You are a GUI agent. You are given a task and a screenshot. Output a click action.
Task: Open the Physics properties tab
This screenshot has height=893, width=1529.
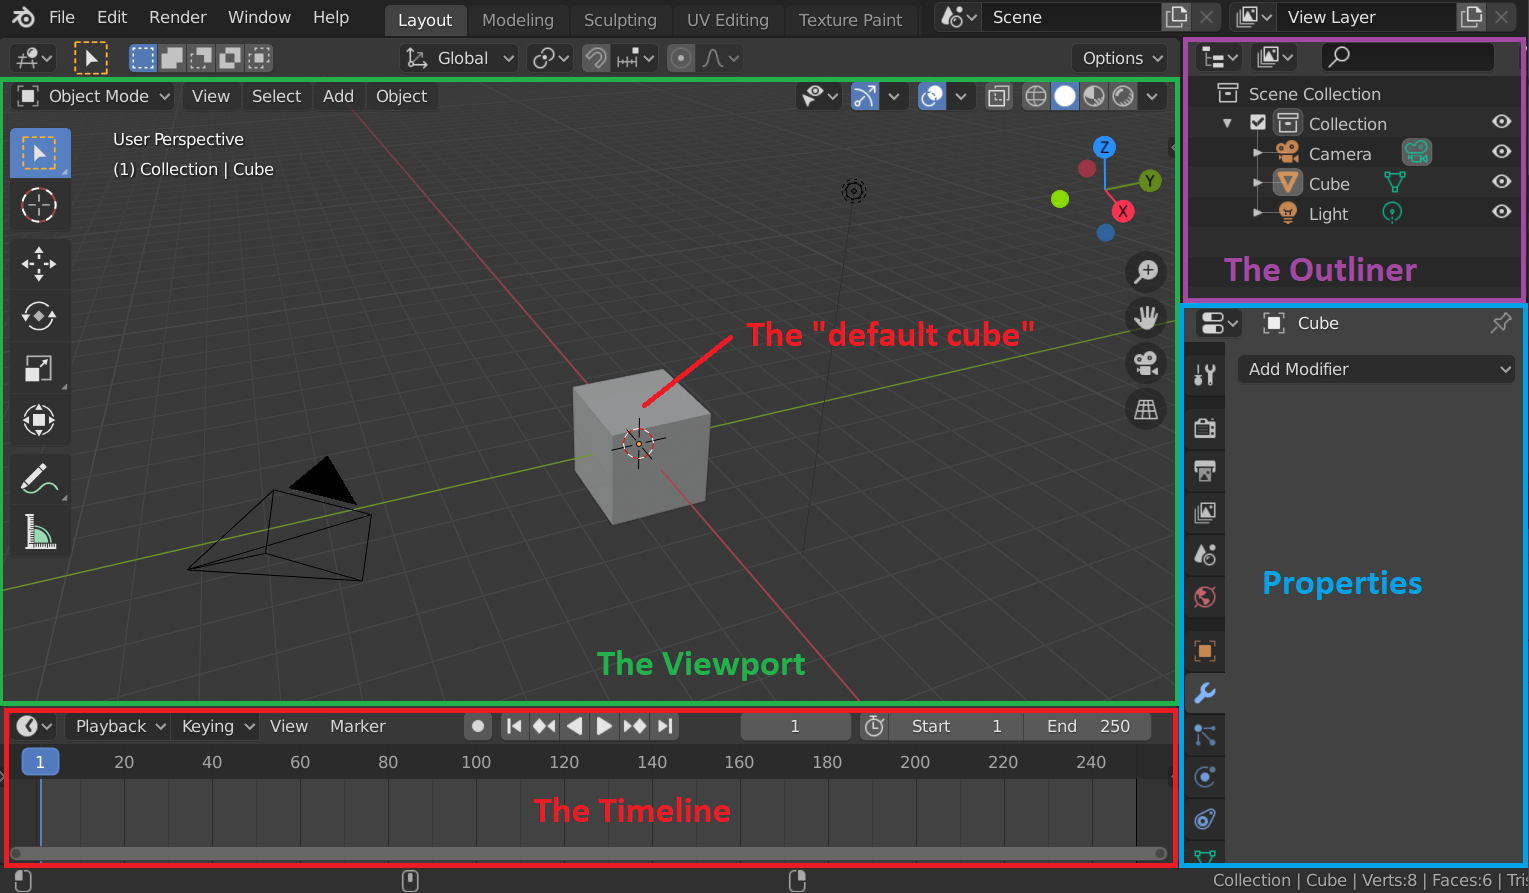tap(1205, 777)
